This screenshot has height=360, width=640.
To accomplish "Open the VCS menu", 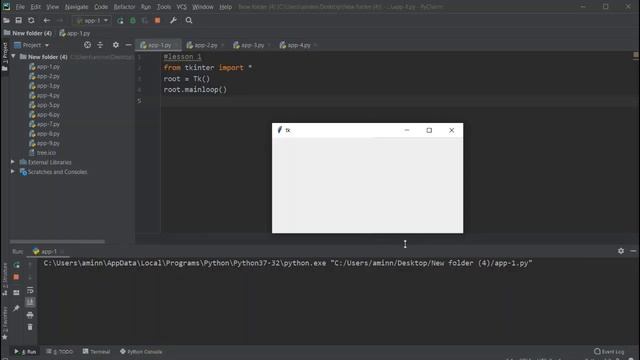I will tap(182, 7).
